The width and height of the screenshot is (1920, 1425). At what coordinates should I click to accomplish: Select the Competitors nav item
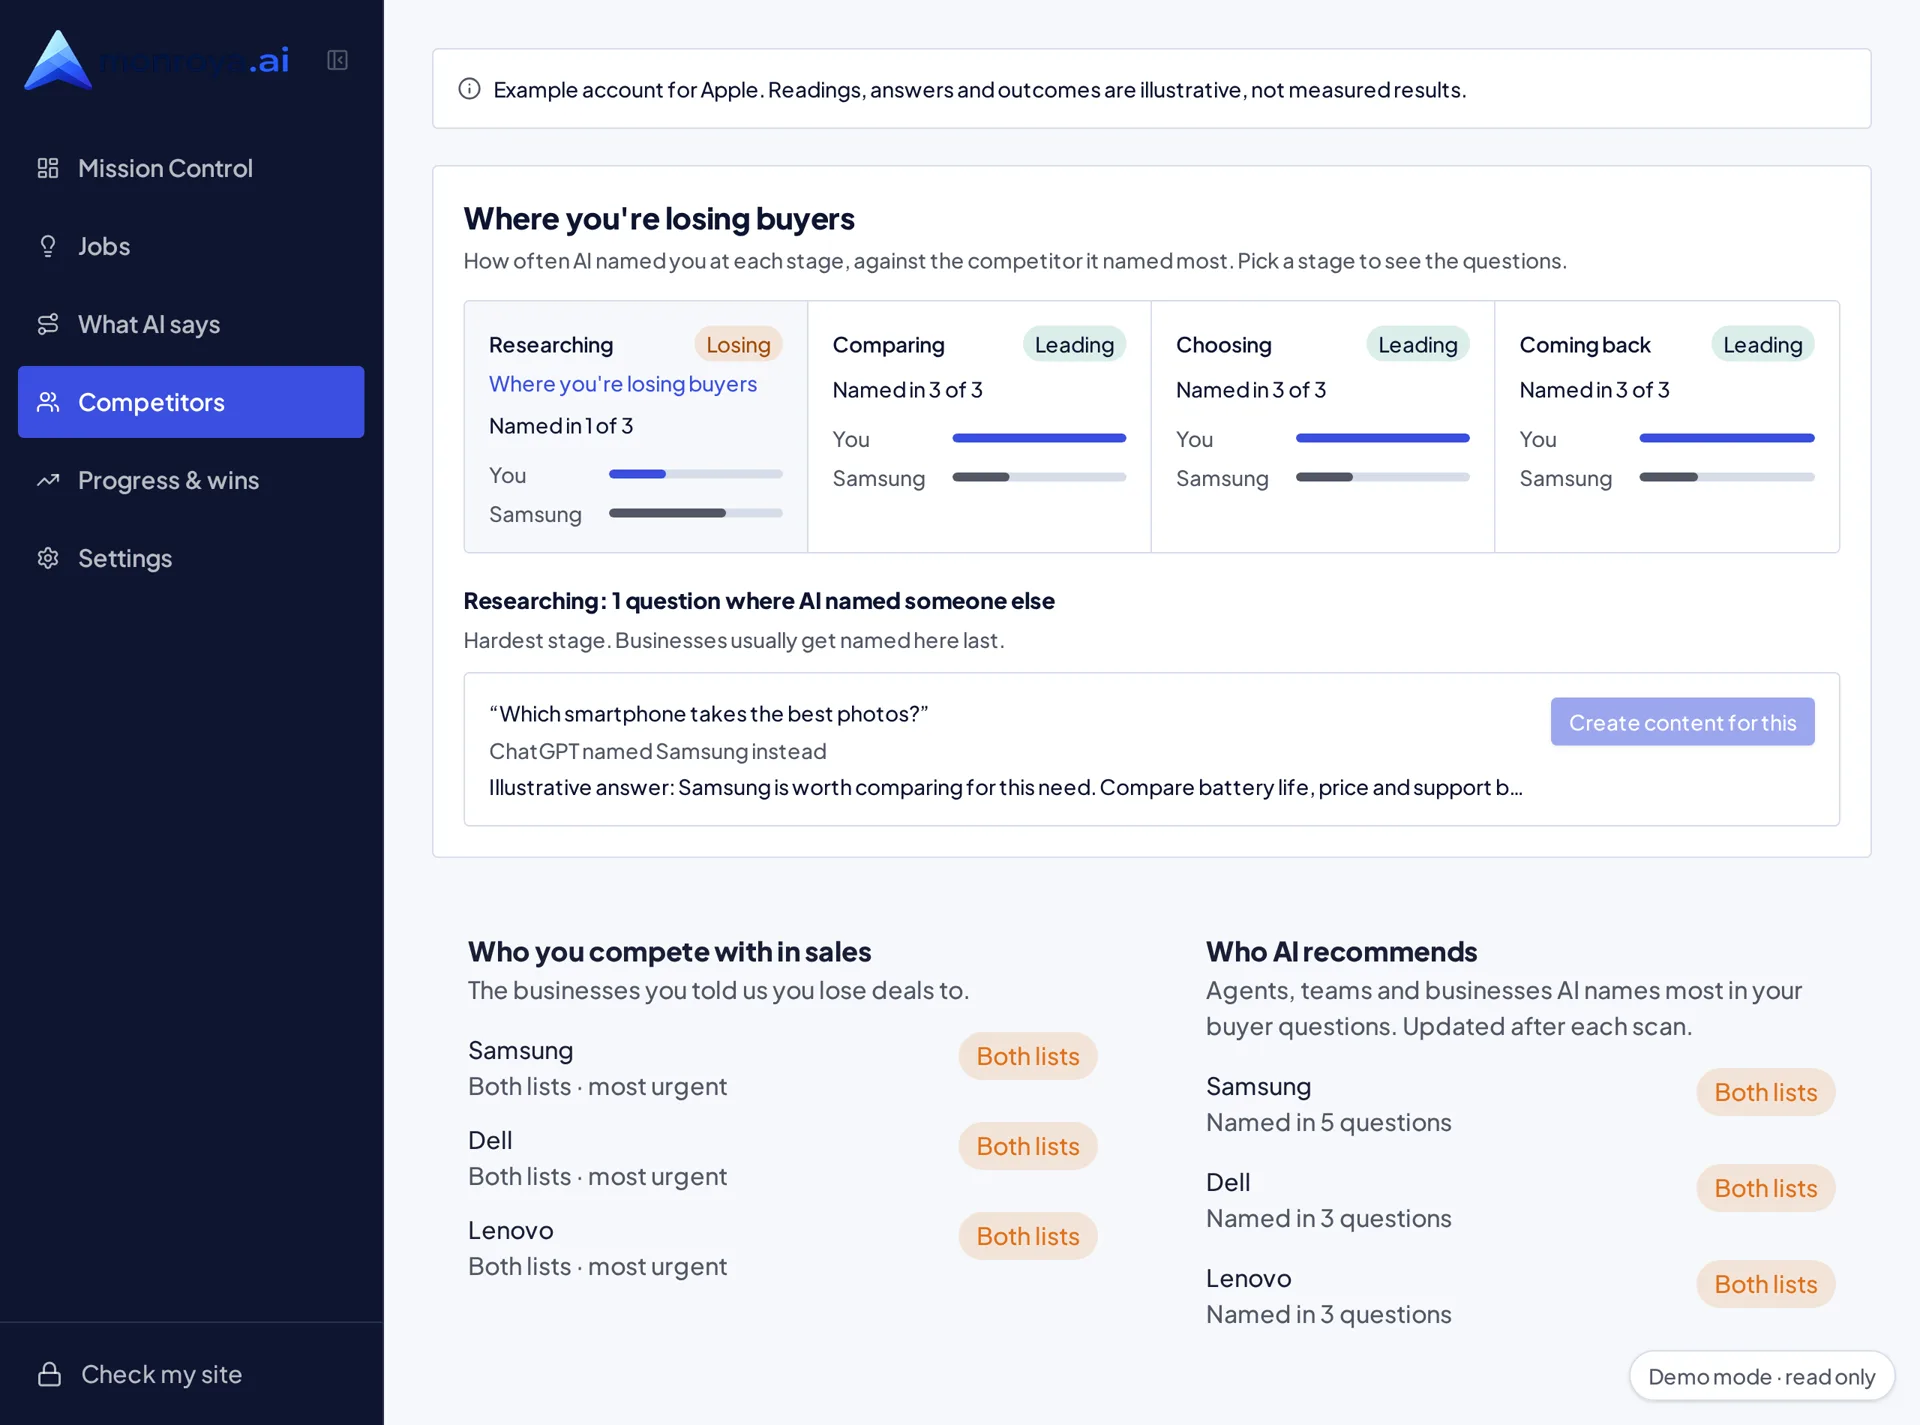click(191, 402)
